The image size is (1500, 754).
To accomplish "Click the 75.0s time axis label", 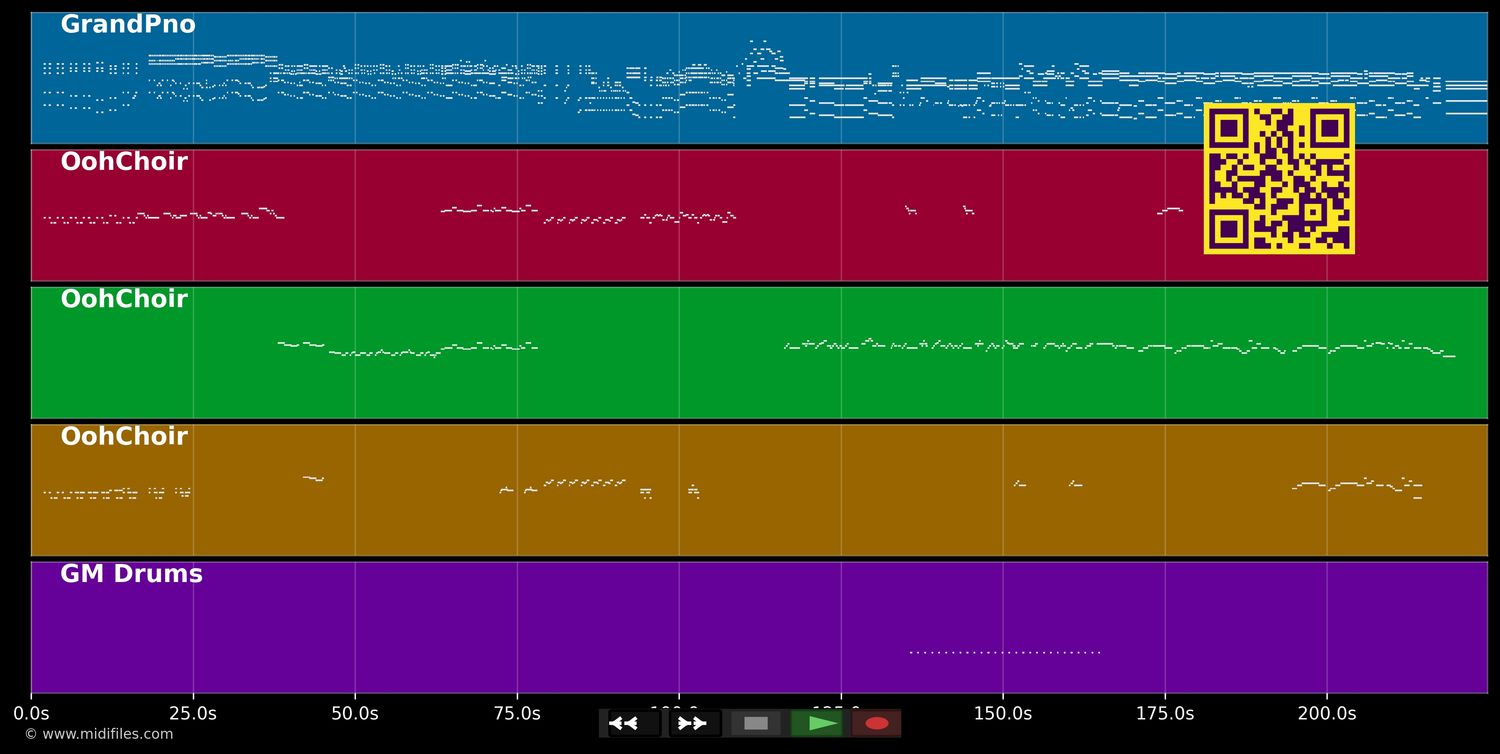I will (517, 714).
